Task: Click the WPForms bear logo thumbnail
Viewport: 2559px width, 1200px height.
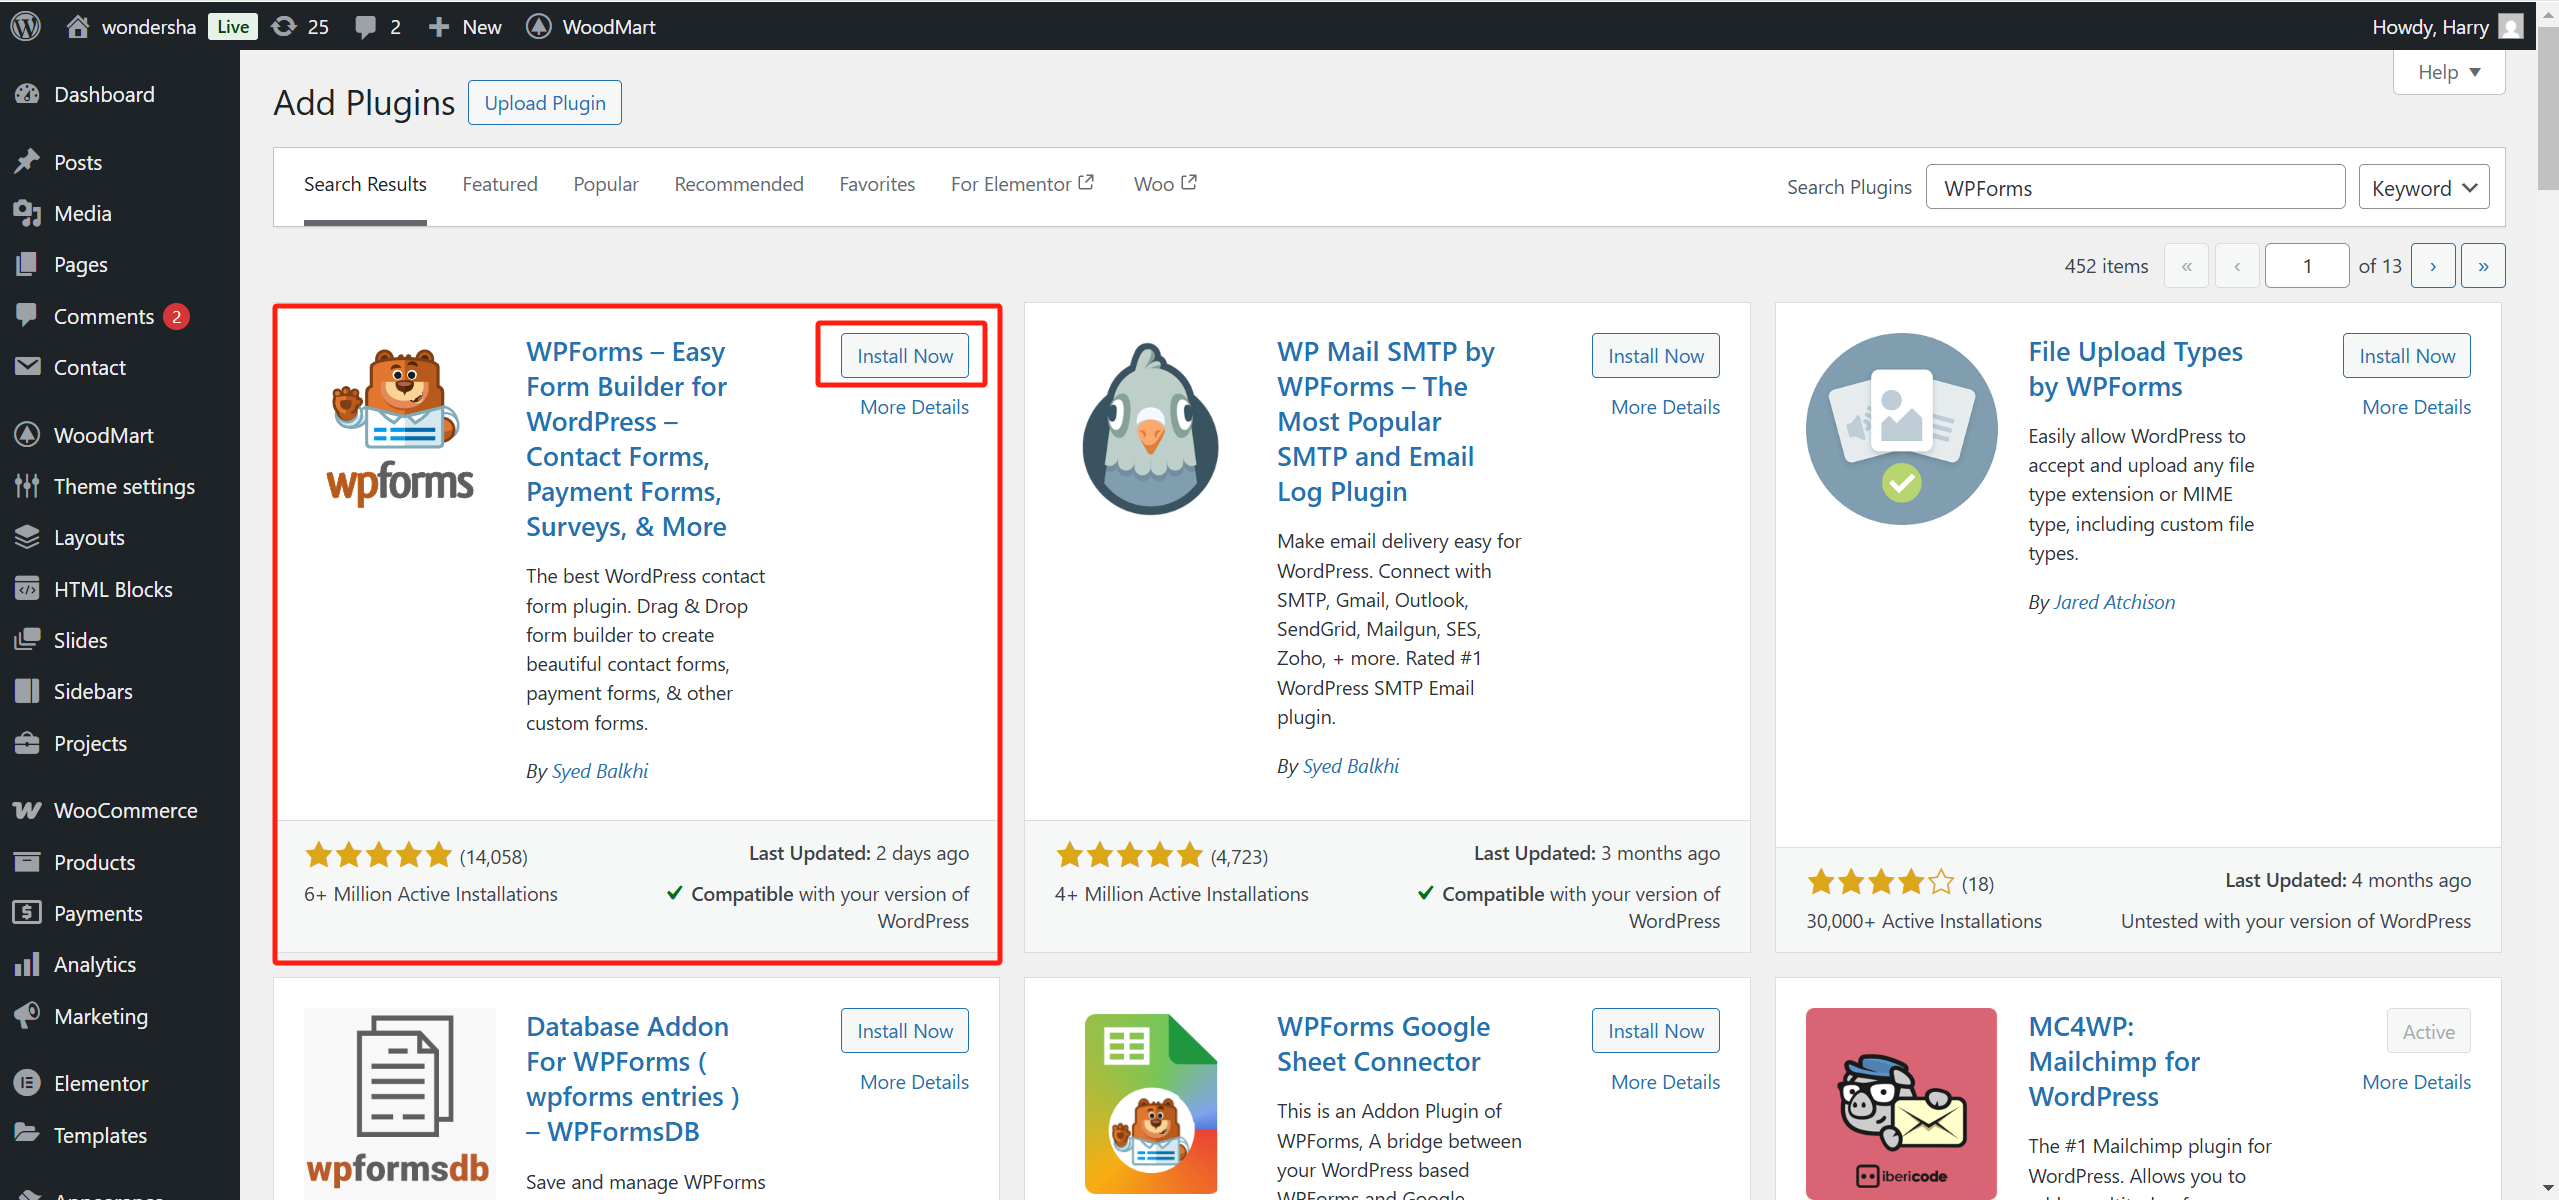Action: tap(400, 427)
